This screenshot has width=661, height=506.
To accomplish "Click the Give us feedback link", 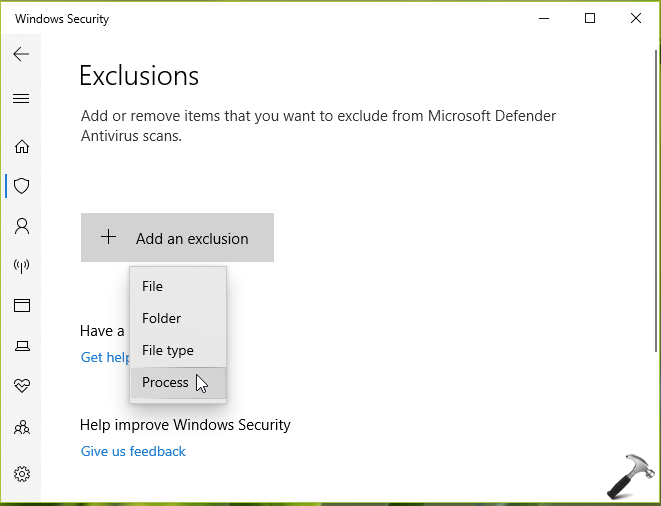I will 133,451.
